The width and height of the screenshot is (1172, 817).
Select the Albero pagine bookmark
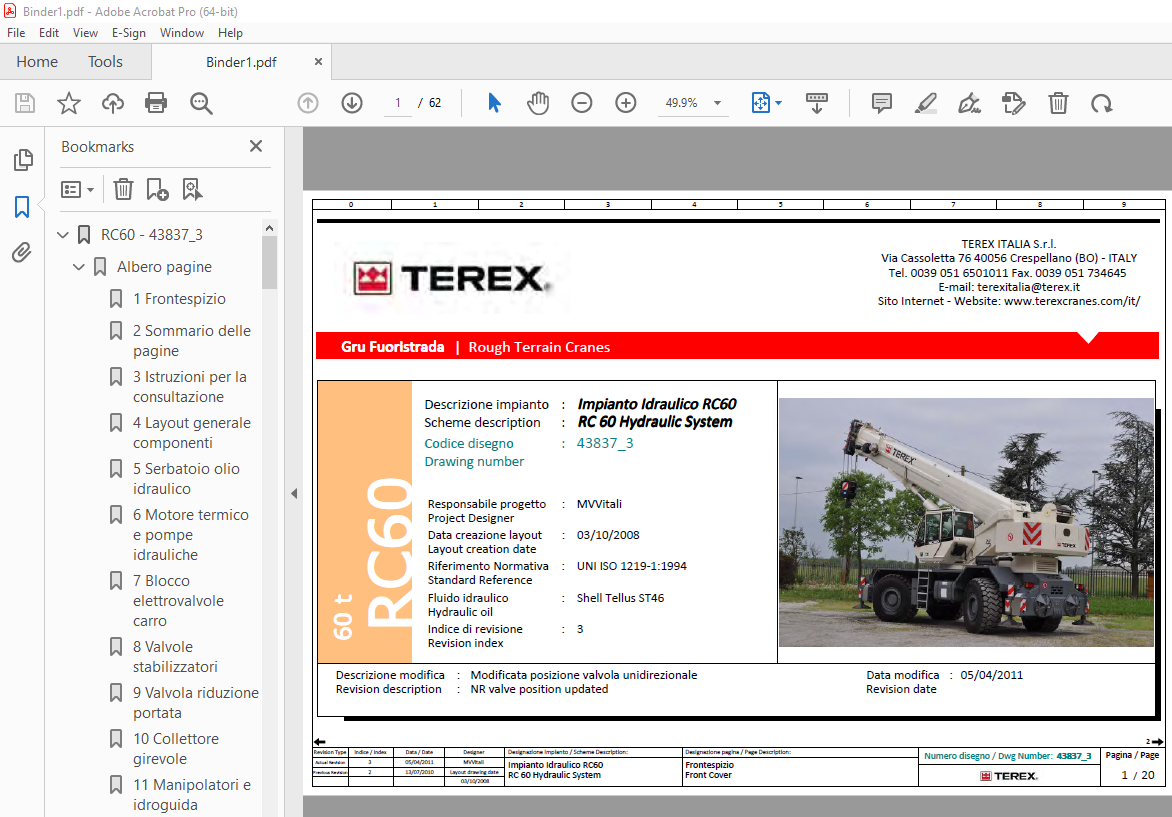(164, 267)
